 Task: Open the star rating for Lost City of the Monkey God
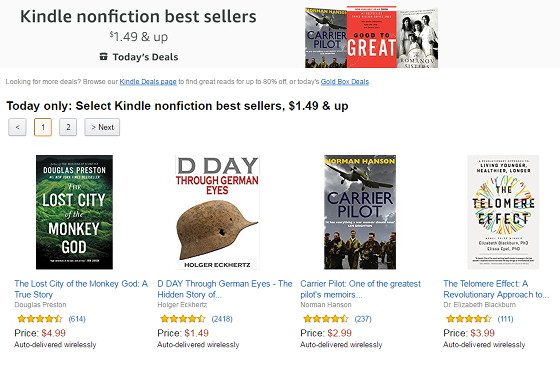click(40, 319)
